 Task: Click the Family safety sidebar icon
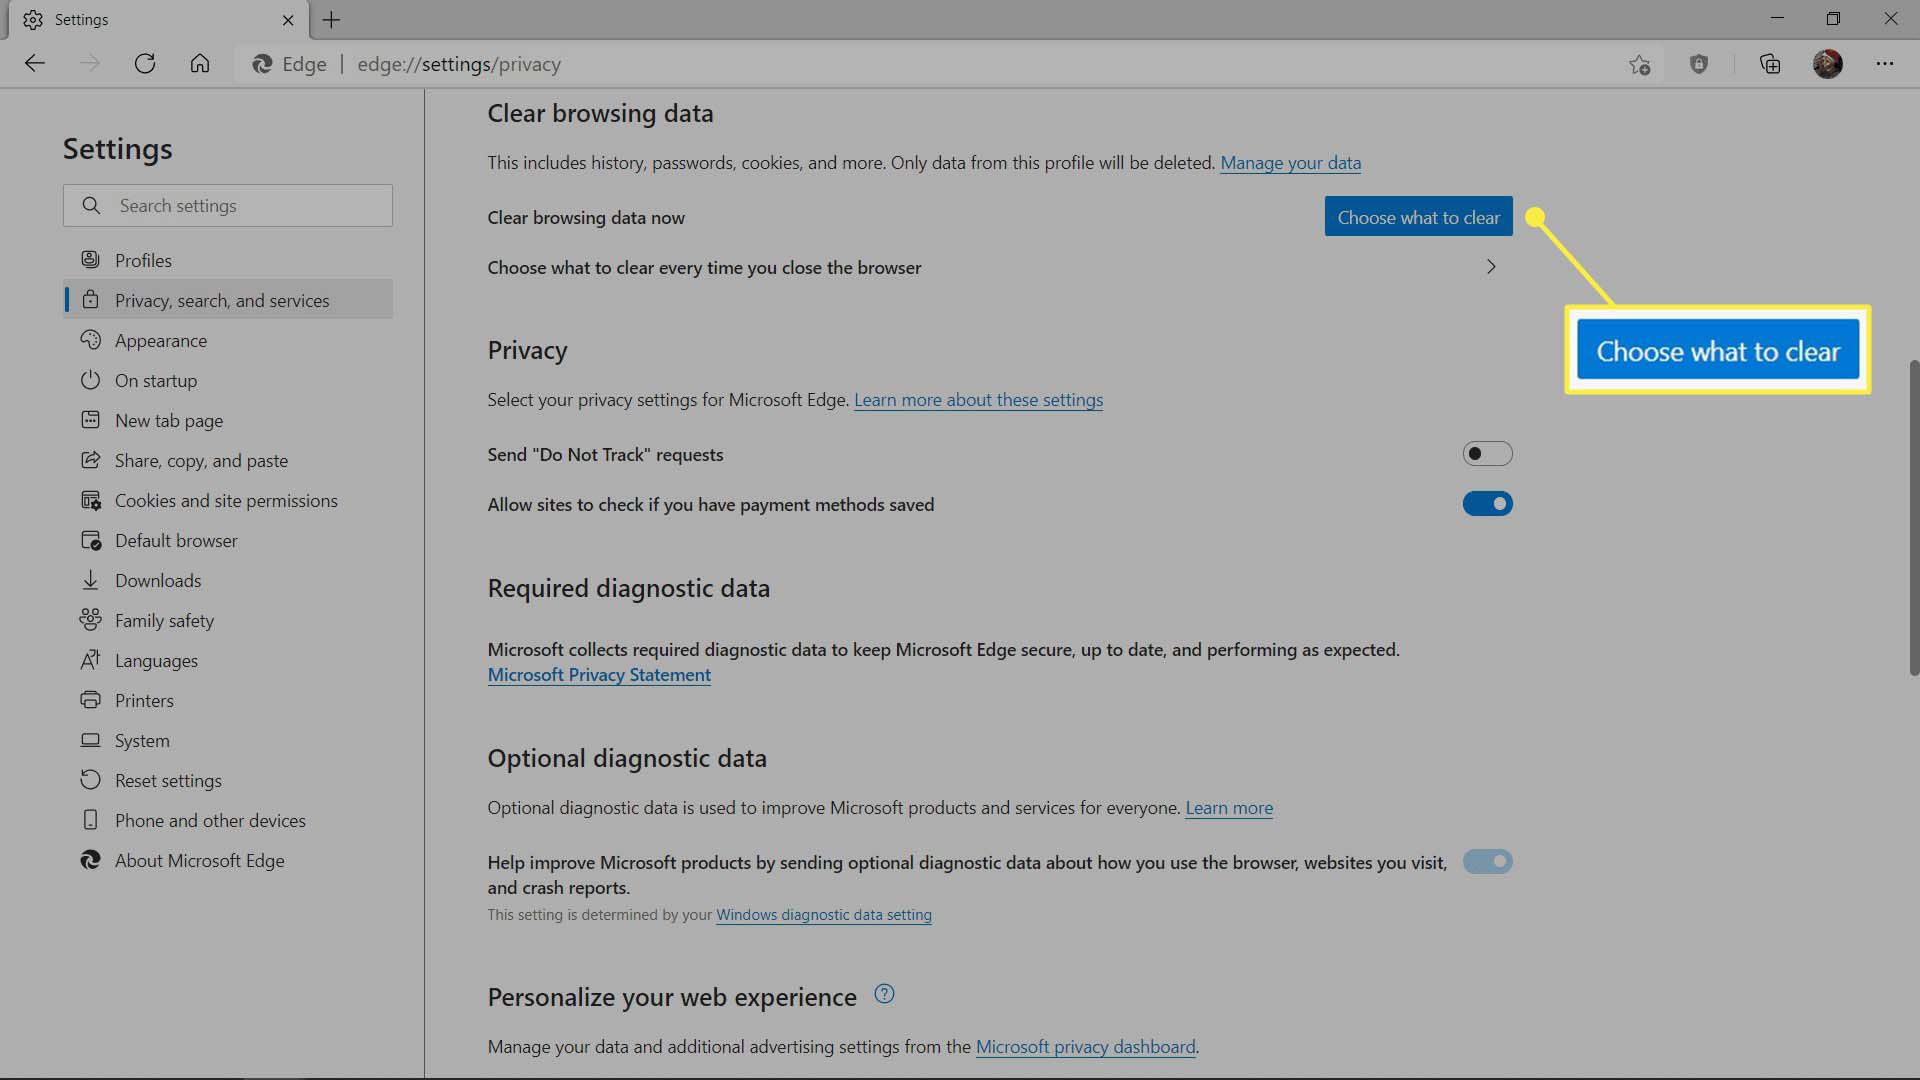tap(90, 620)
